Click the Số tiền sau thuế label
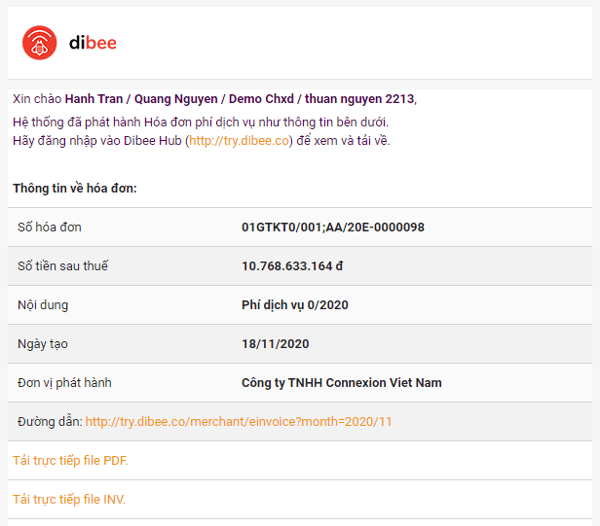This screenshot has width=600, height=526. (63, 266)
